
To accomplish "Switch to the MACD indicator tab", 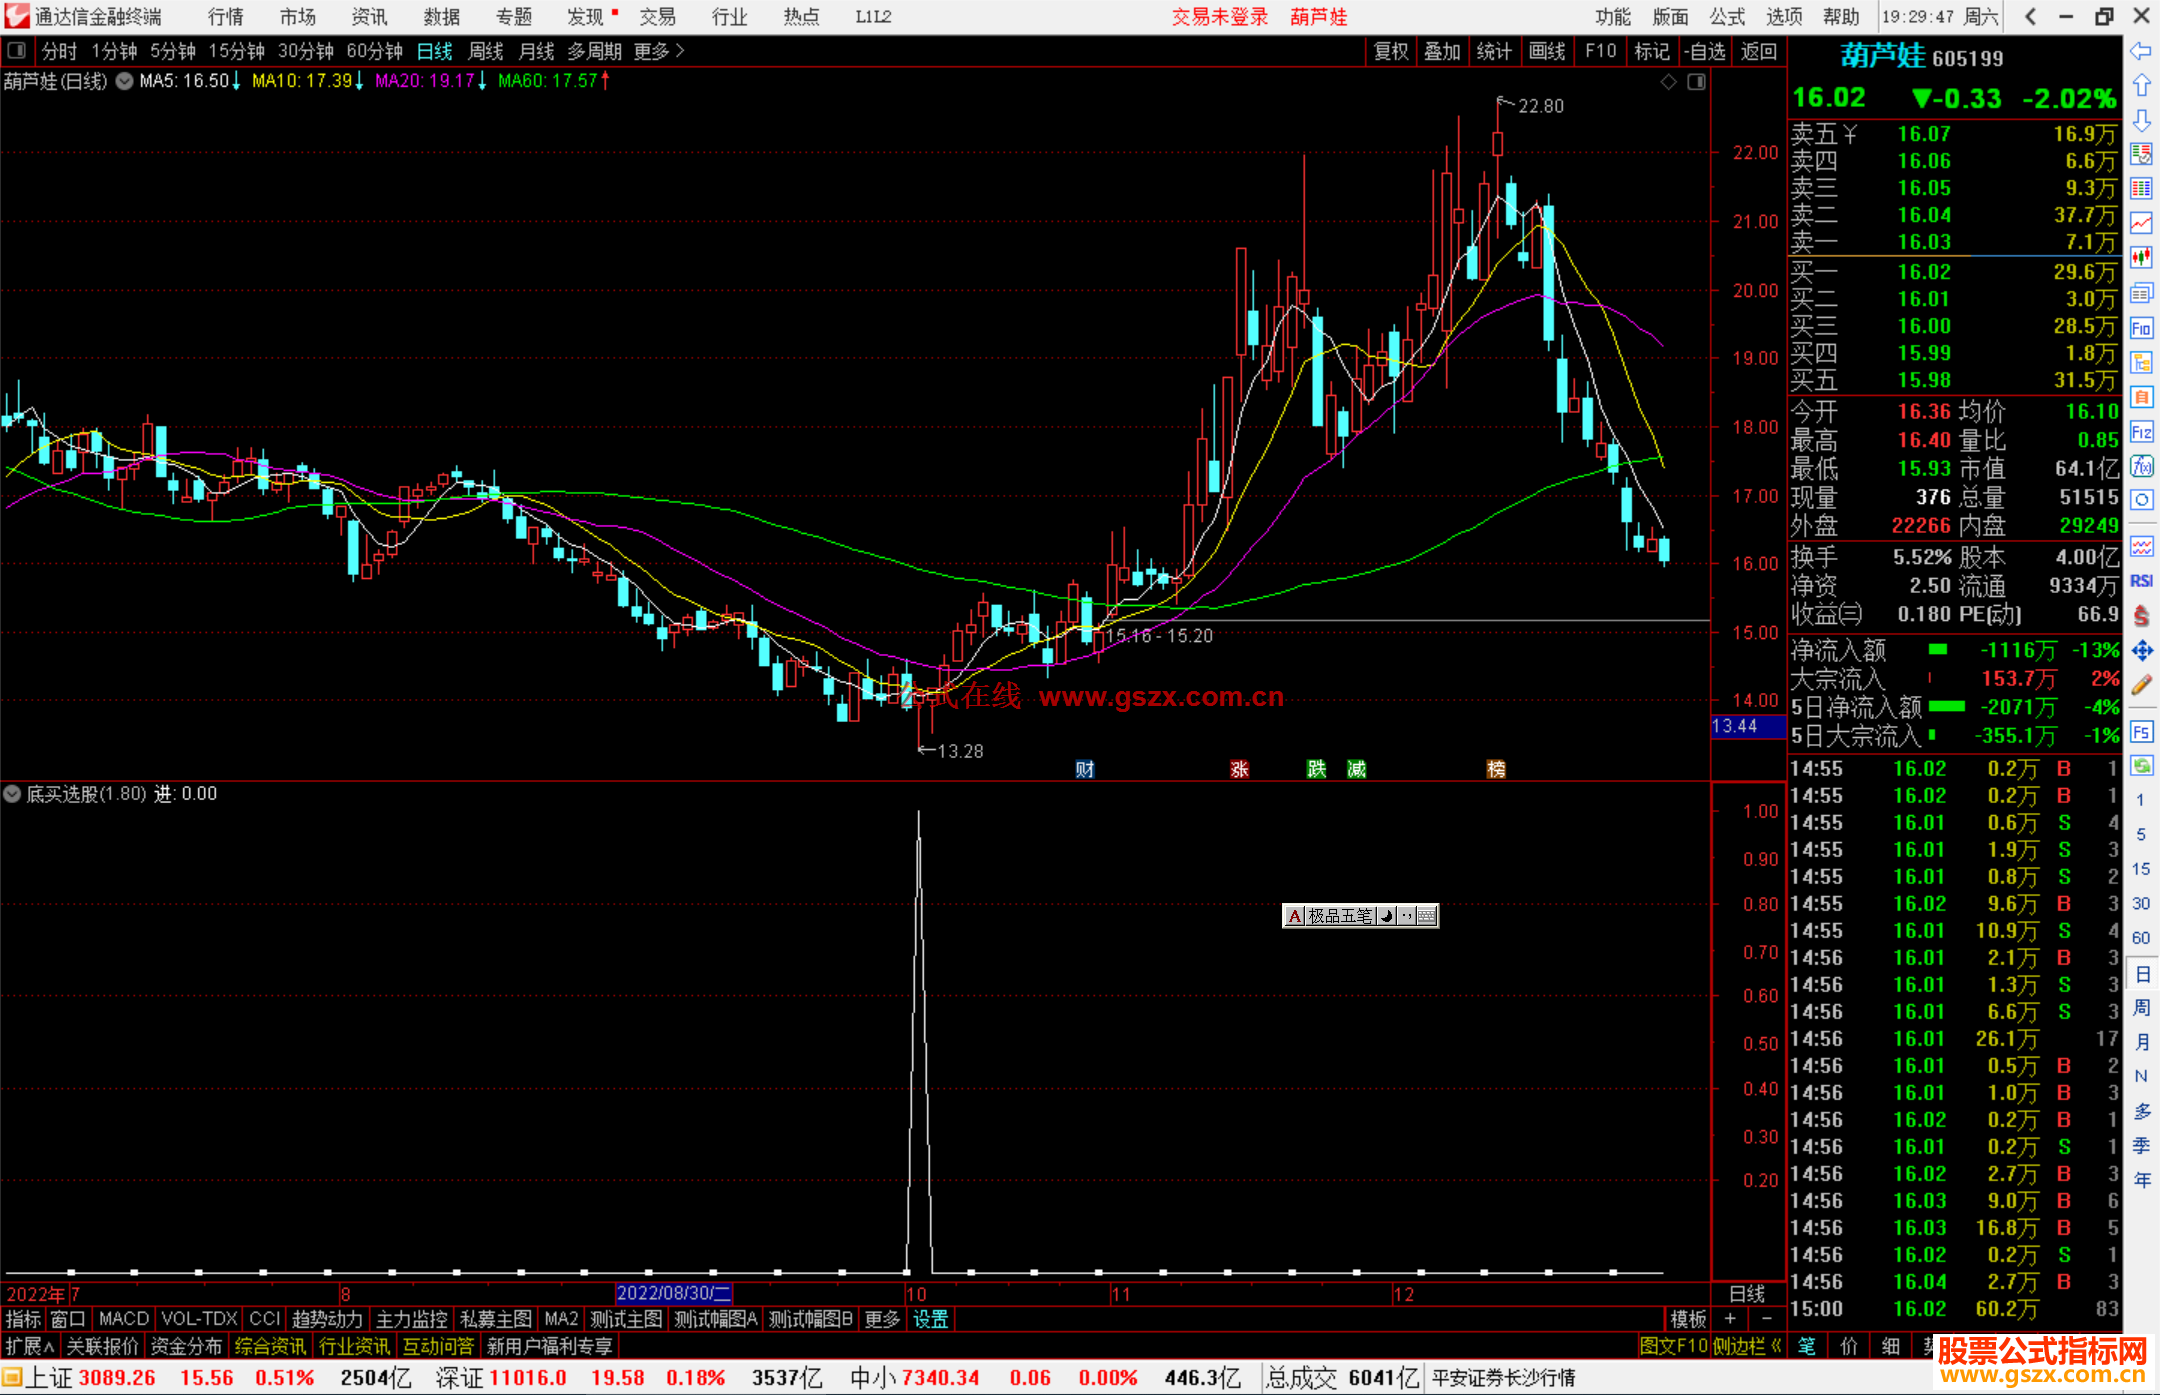I will [x=123, y=1319].
